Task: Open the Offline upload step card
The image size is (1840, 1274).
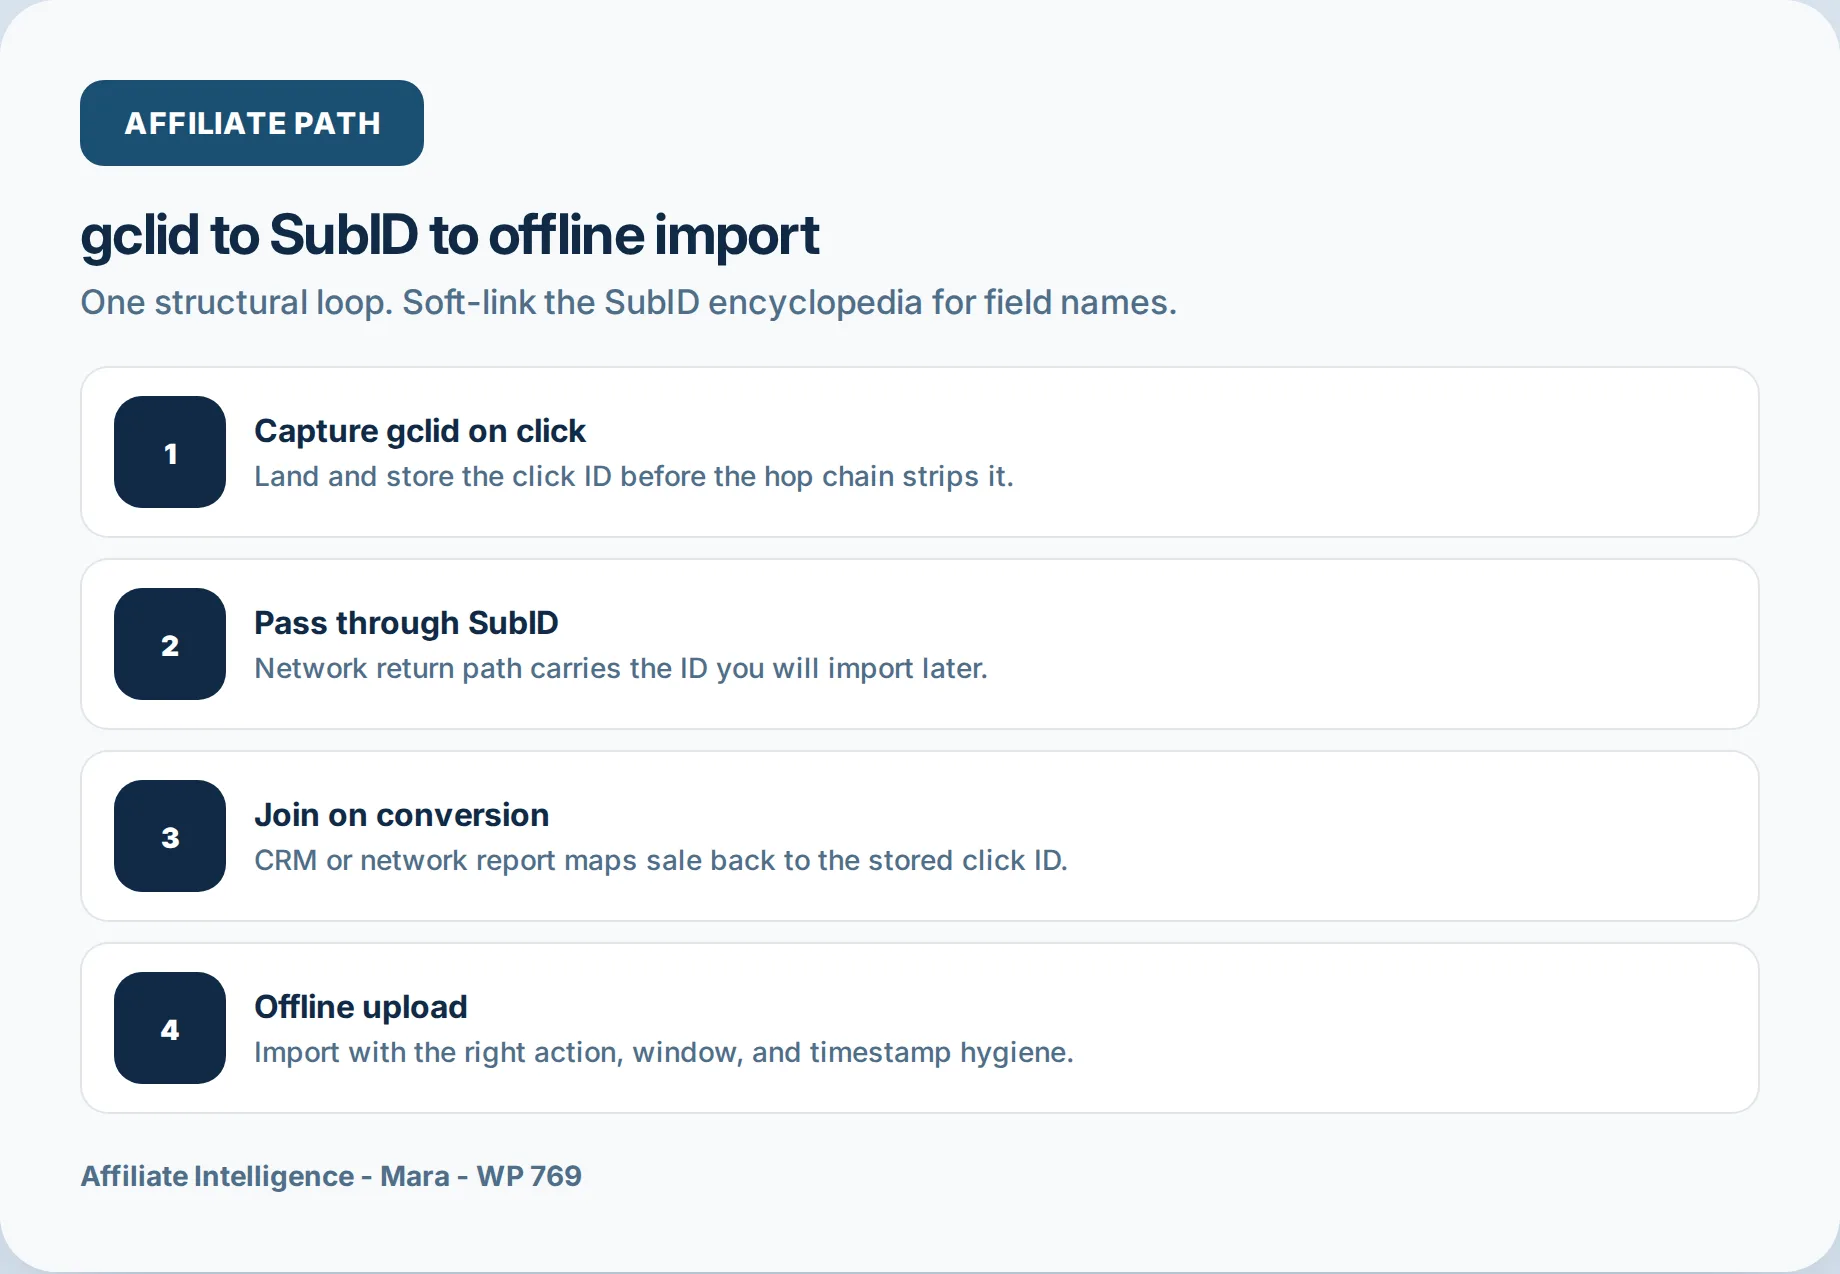Action: point(920,1028)
